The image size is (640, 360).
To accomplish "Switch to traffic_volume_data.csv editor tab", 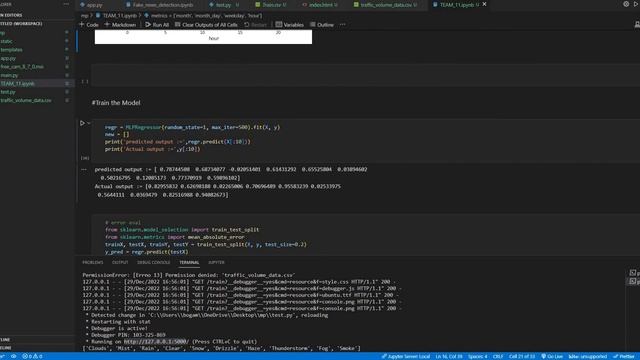I will pyautogui.click(x=386, y=5).
